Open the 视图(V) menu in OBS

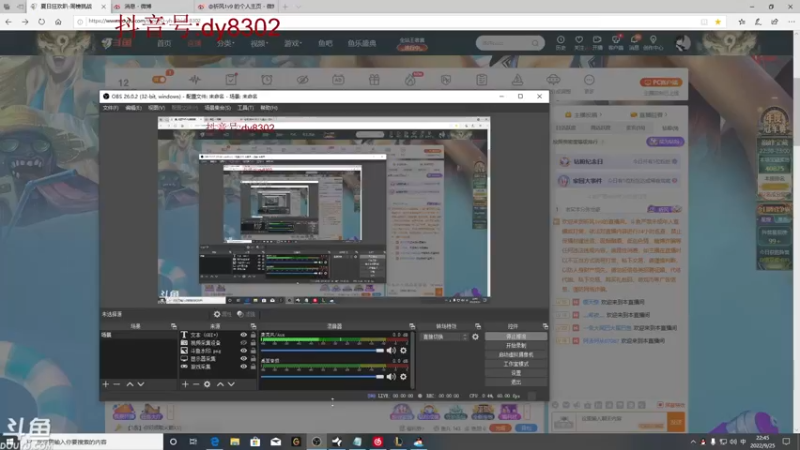[x=156, y=108]
